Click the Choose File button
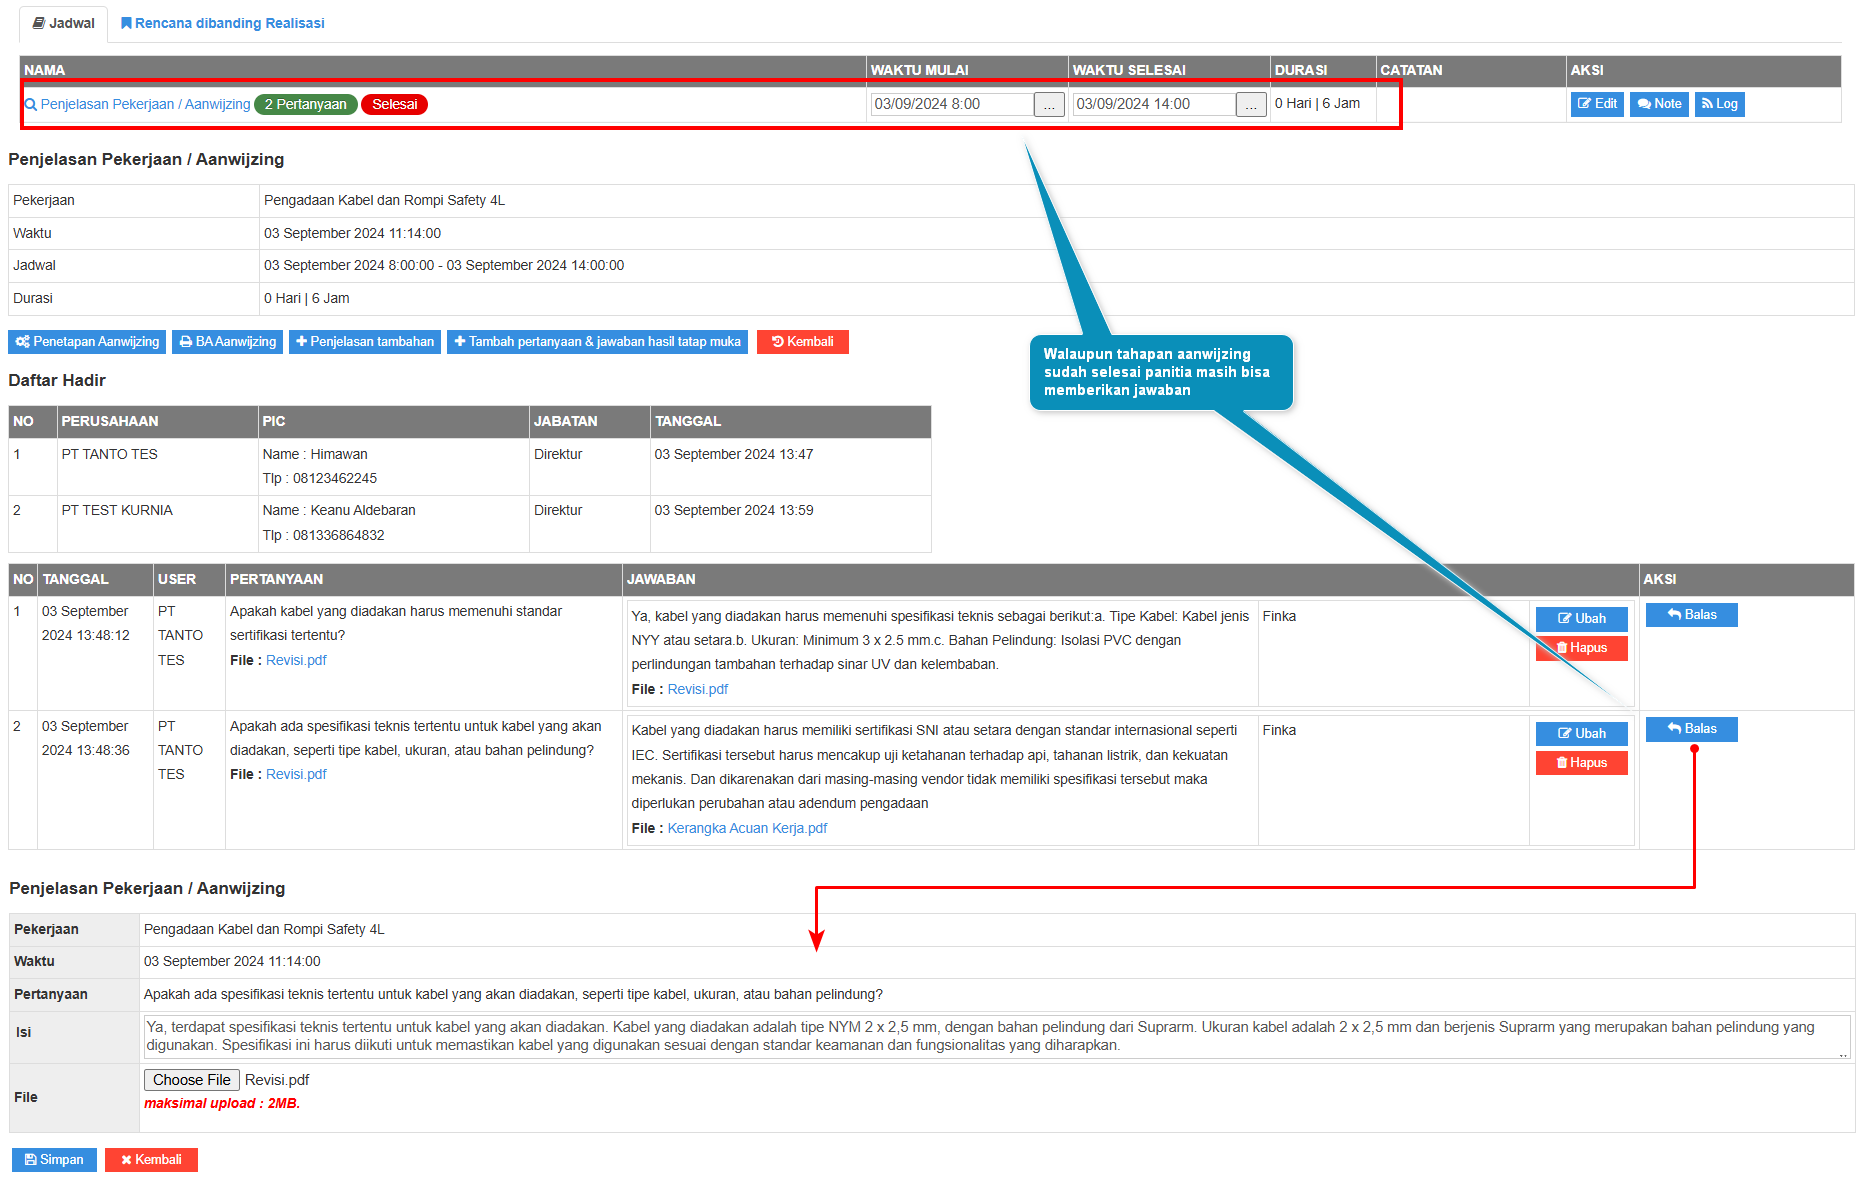The width and height of the screenshot is (1862, 1183). tap(192, 1080)
